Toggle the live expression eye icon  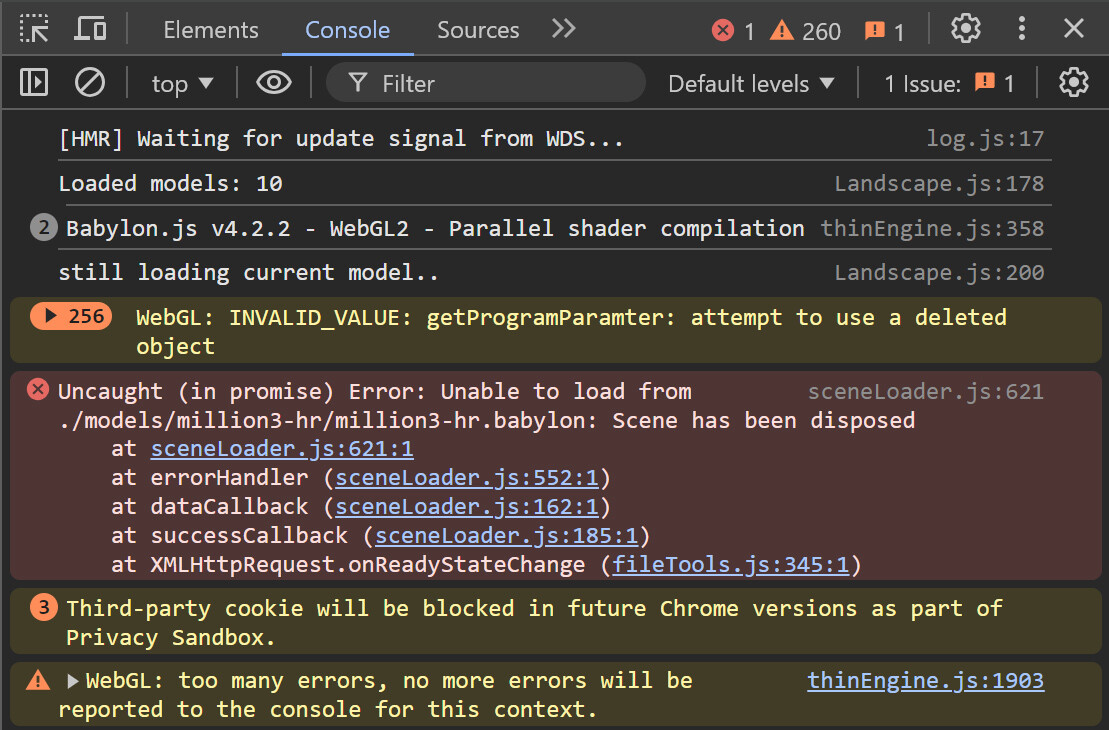point(273,82)
